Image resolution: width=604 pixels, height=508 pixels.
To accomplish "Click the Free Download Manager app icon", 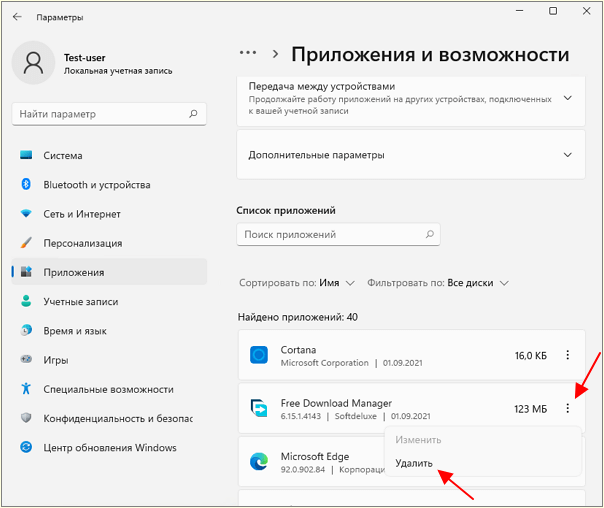I will click(259, 408).
